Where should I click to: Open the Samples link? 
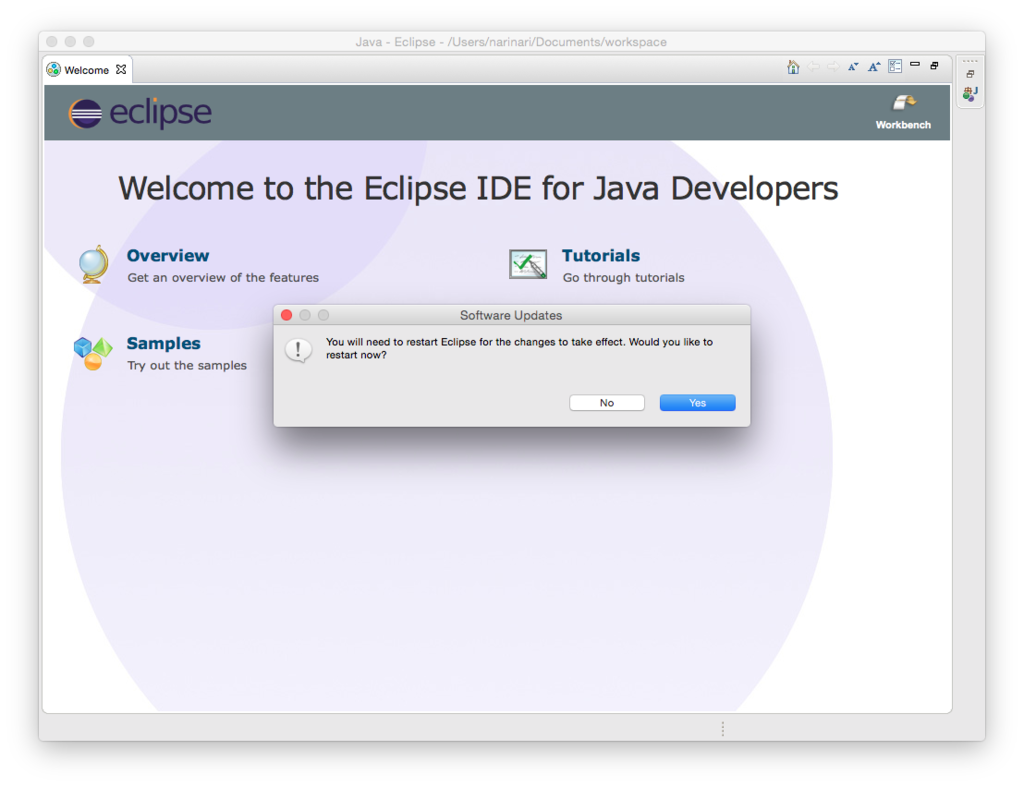pyautogui.click(x=163, y=344)
